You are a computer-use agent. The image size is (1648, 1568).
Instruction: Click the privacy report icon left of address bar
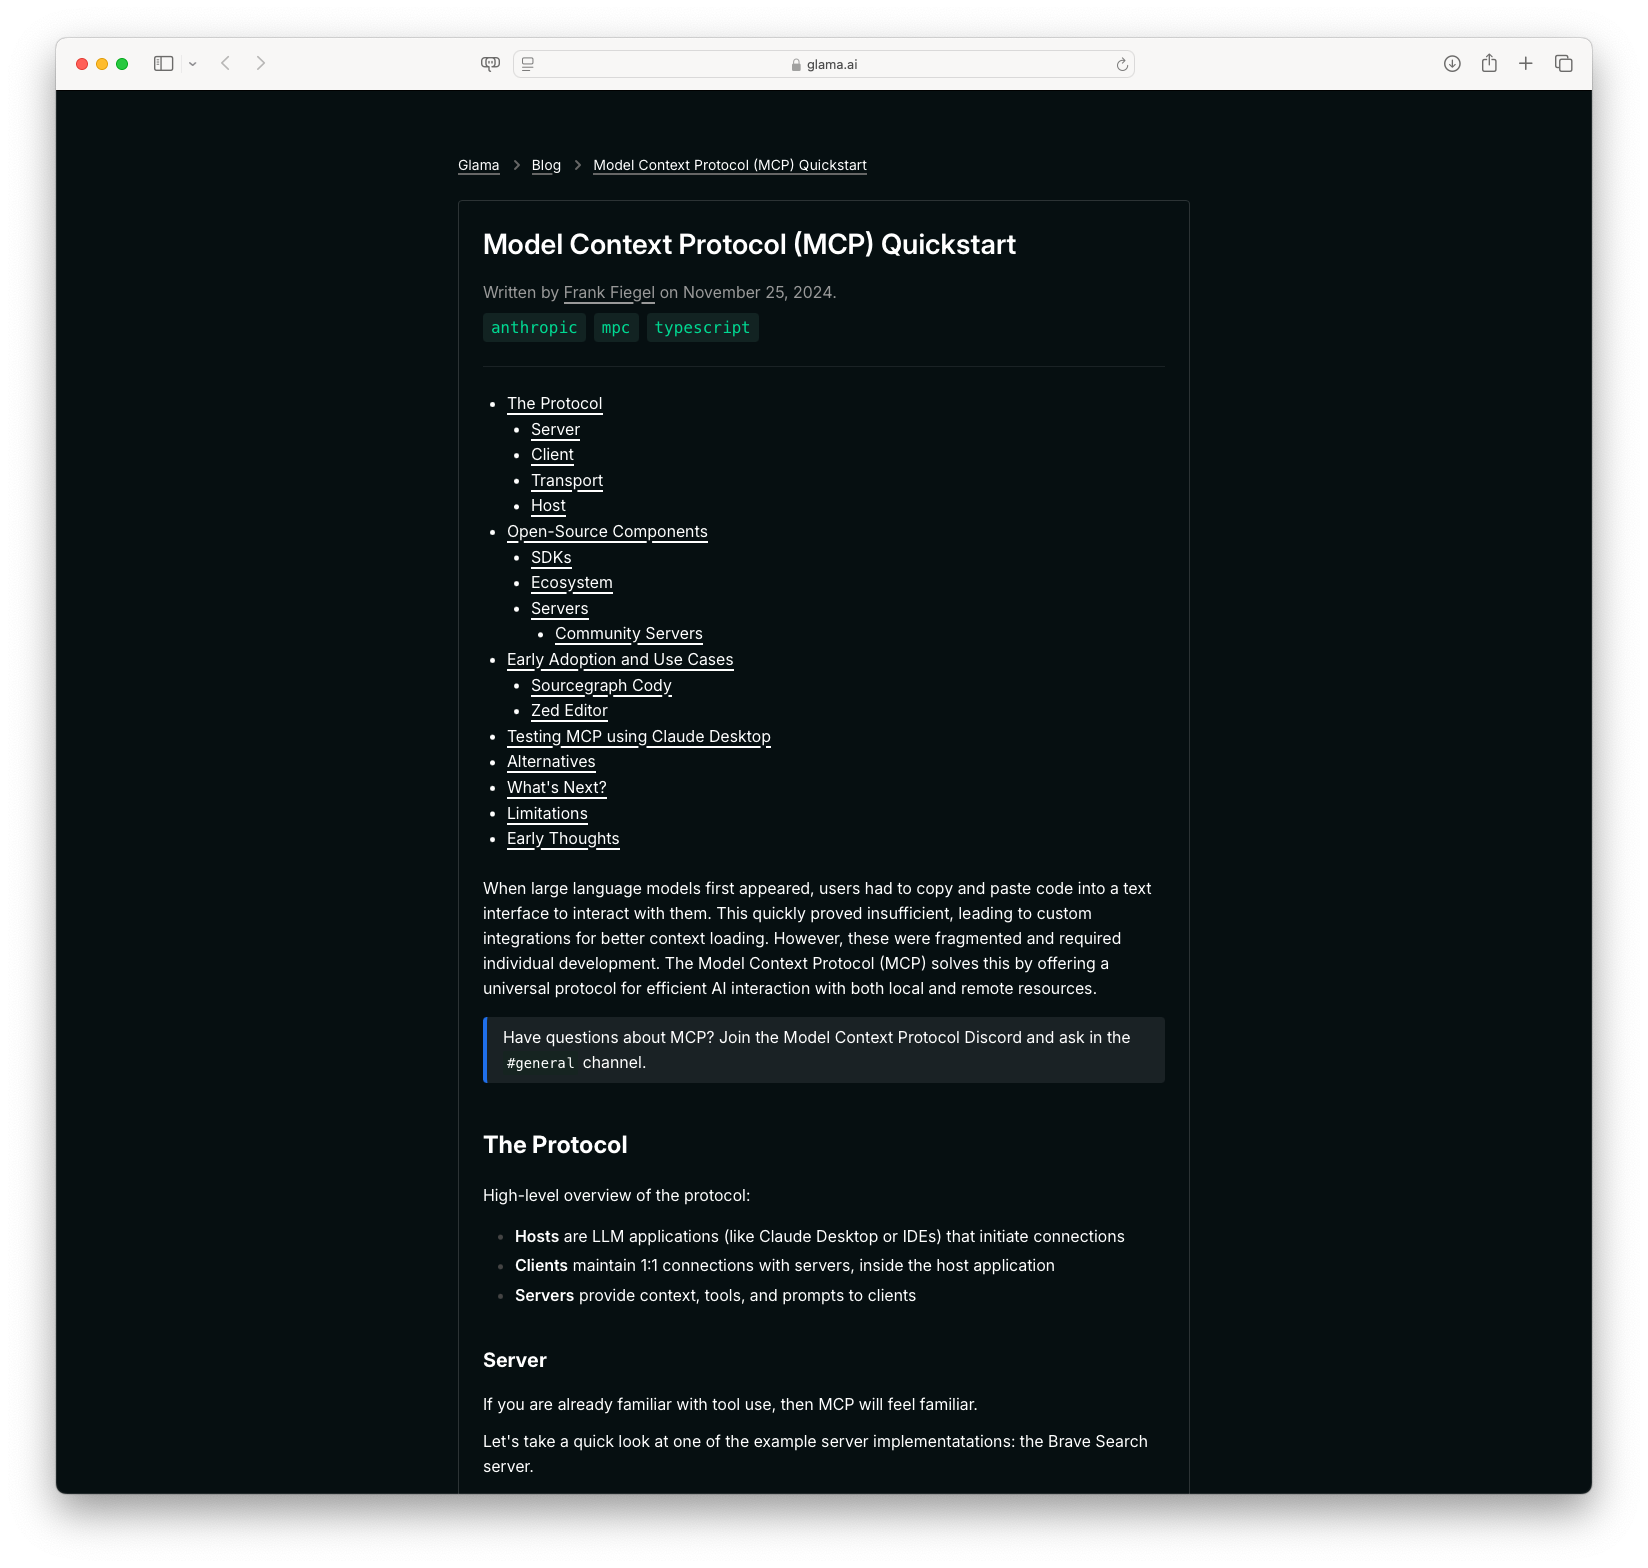pyautogui.click(x=488, y=63)
